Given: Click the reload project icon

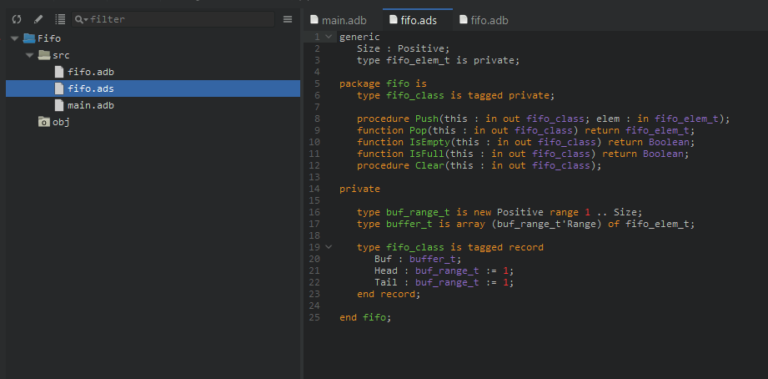Looking at the screenshot, I should tap(17, 20).
